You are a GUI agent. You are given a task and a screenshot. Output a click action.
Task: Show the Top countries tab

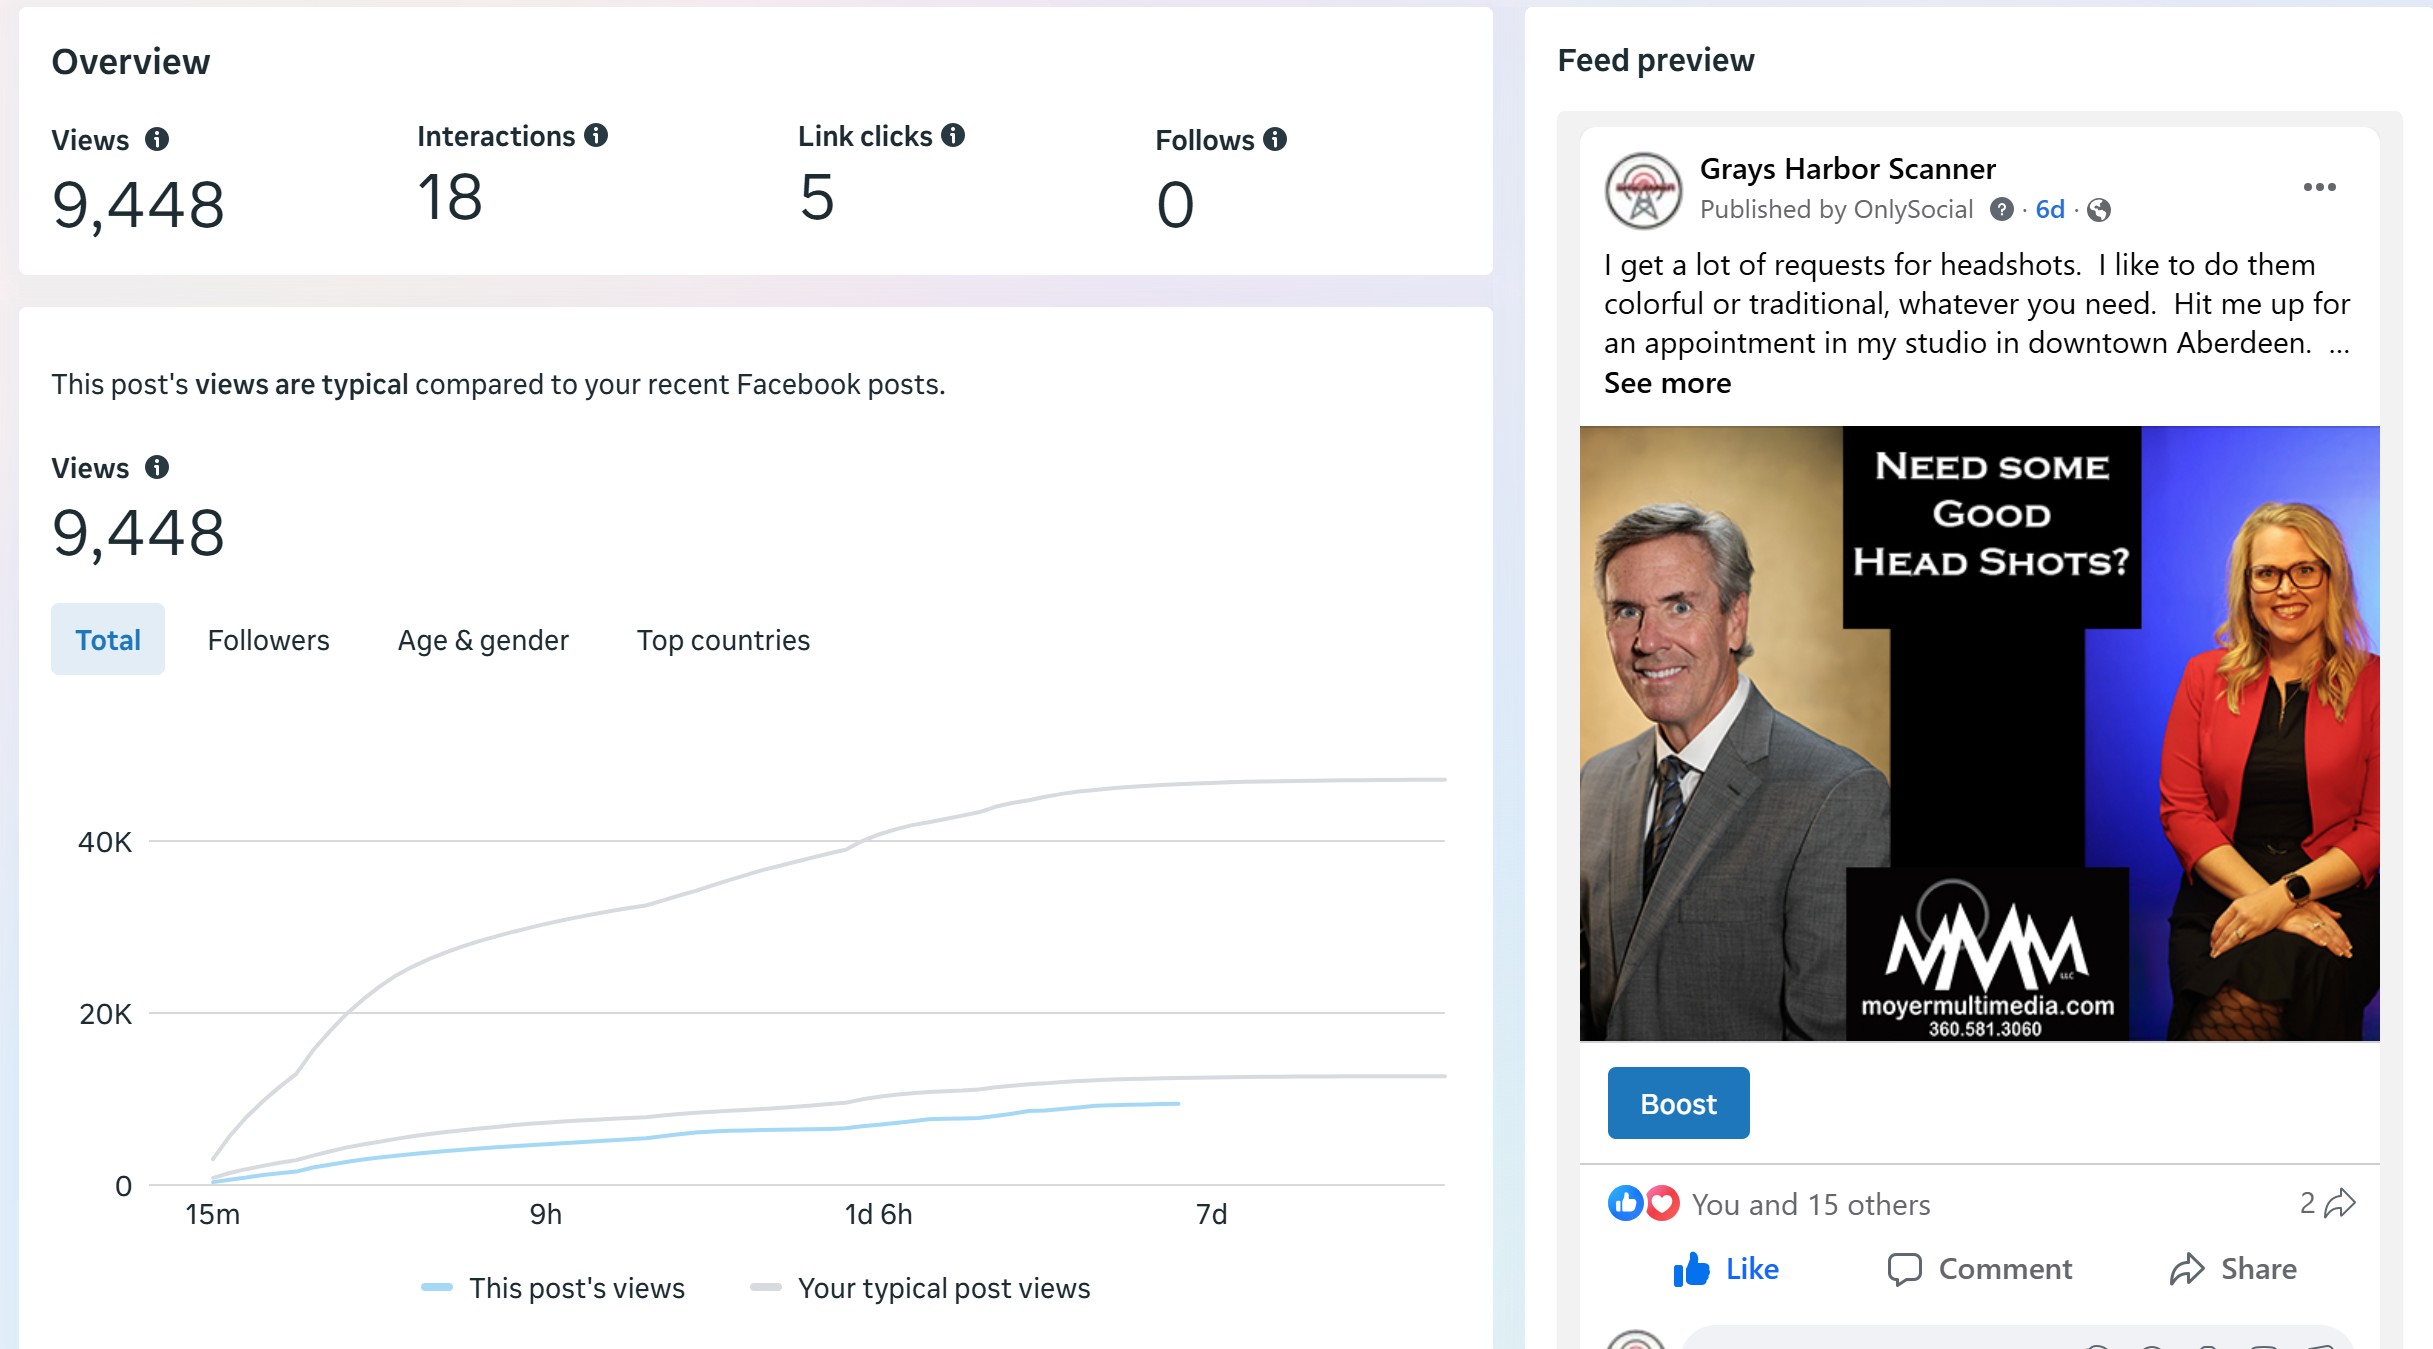pyautogui.click(x=723, y=639)
